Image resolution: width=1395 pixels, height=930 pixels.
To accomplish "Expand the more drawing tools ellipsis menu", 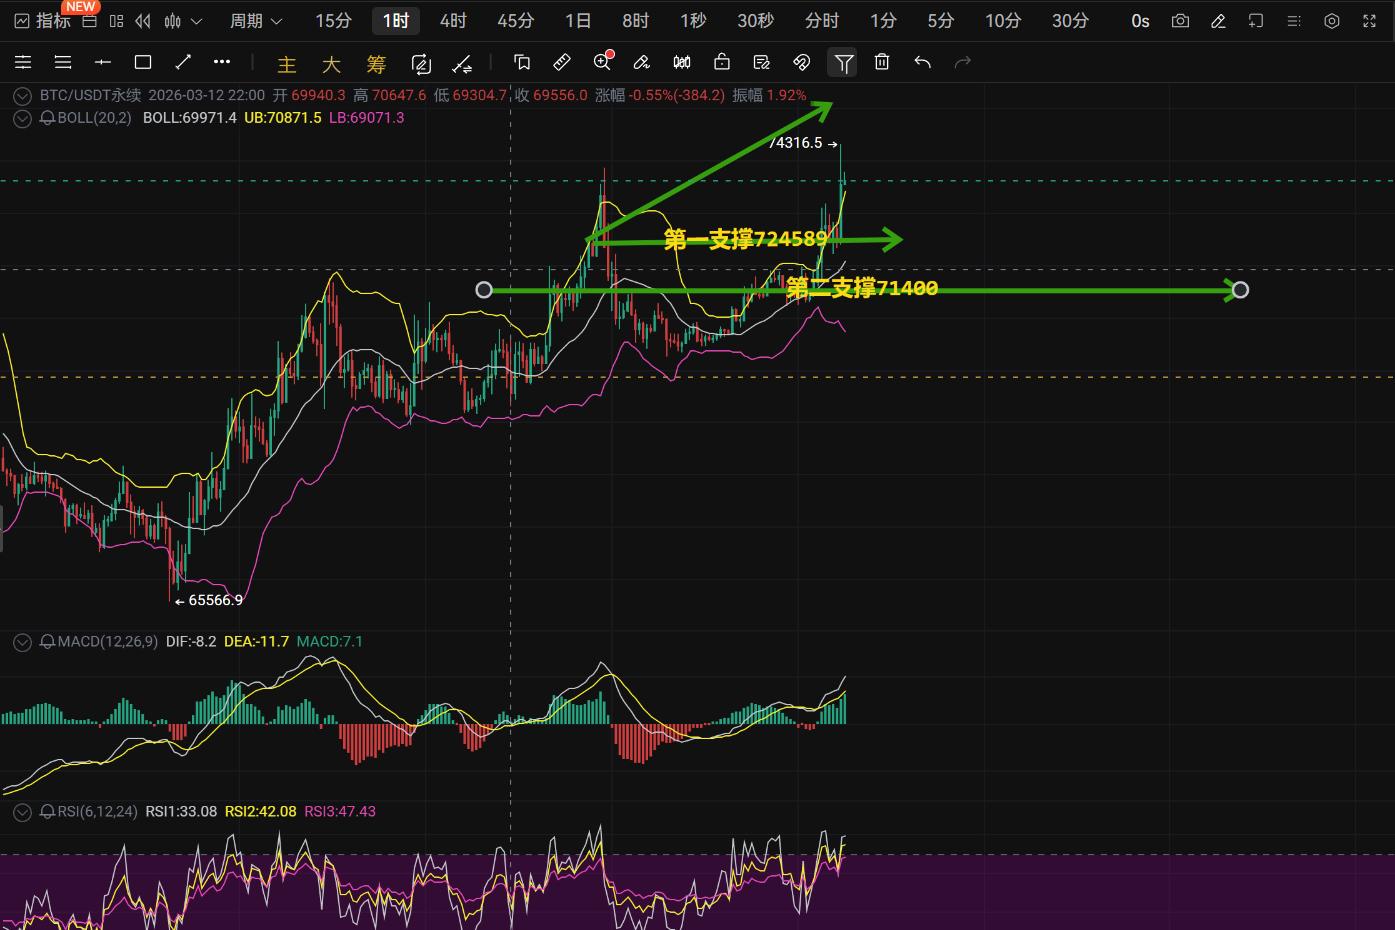I will coord(222,62).
